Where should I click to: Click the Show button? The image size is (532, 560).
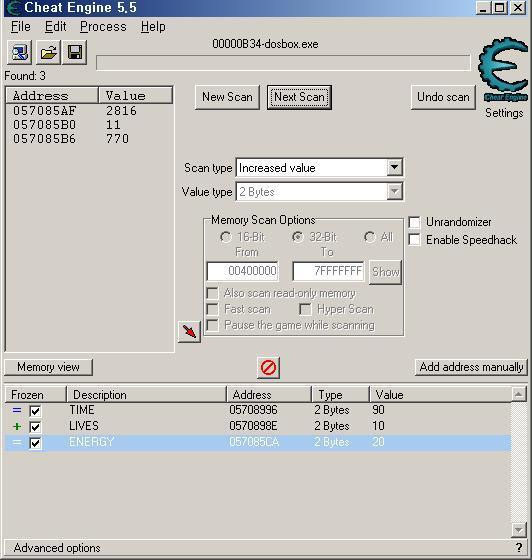(x=385, y=272)
